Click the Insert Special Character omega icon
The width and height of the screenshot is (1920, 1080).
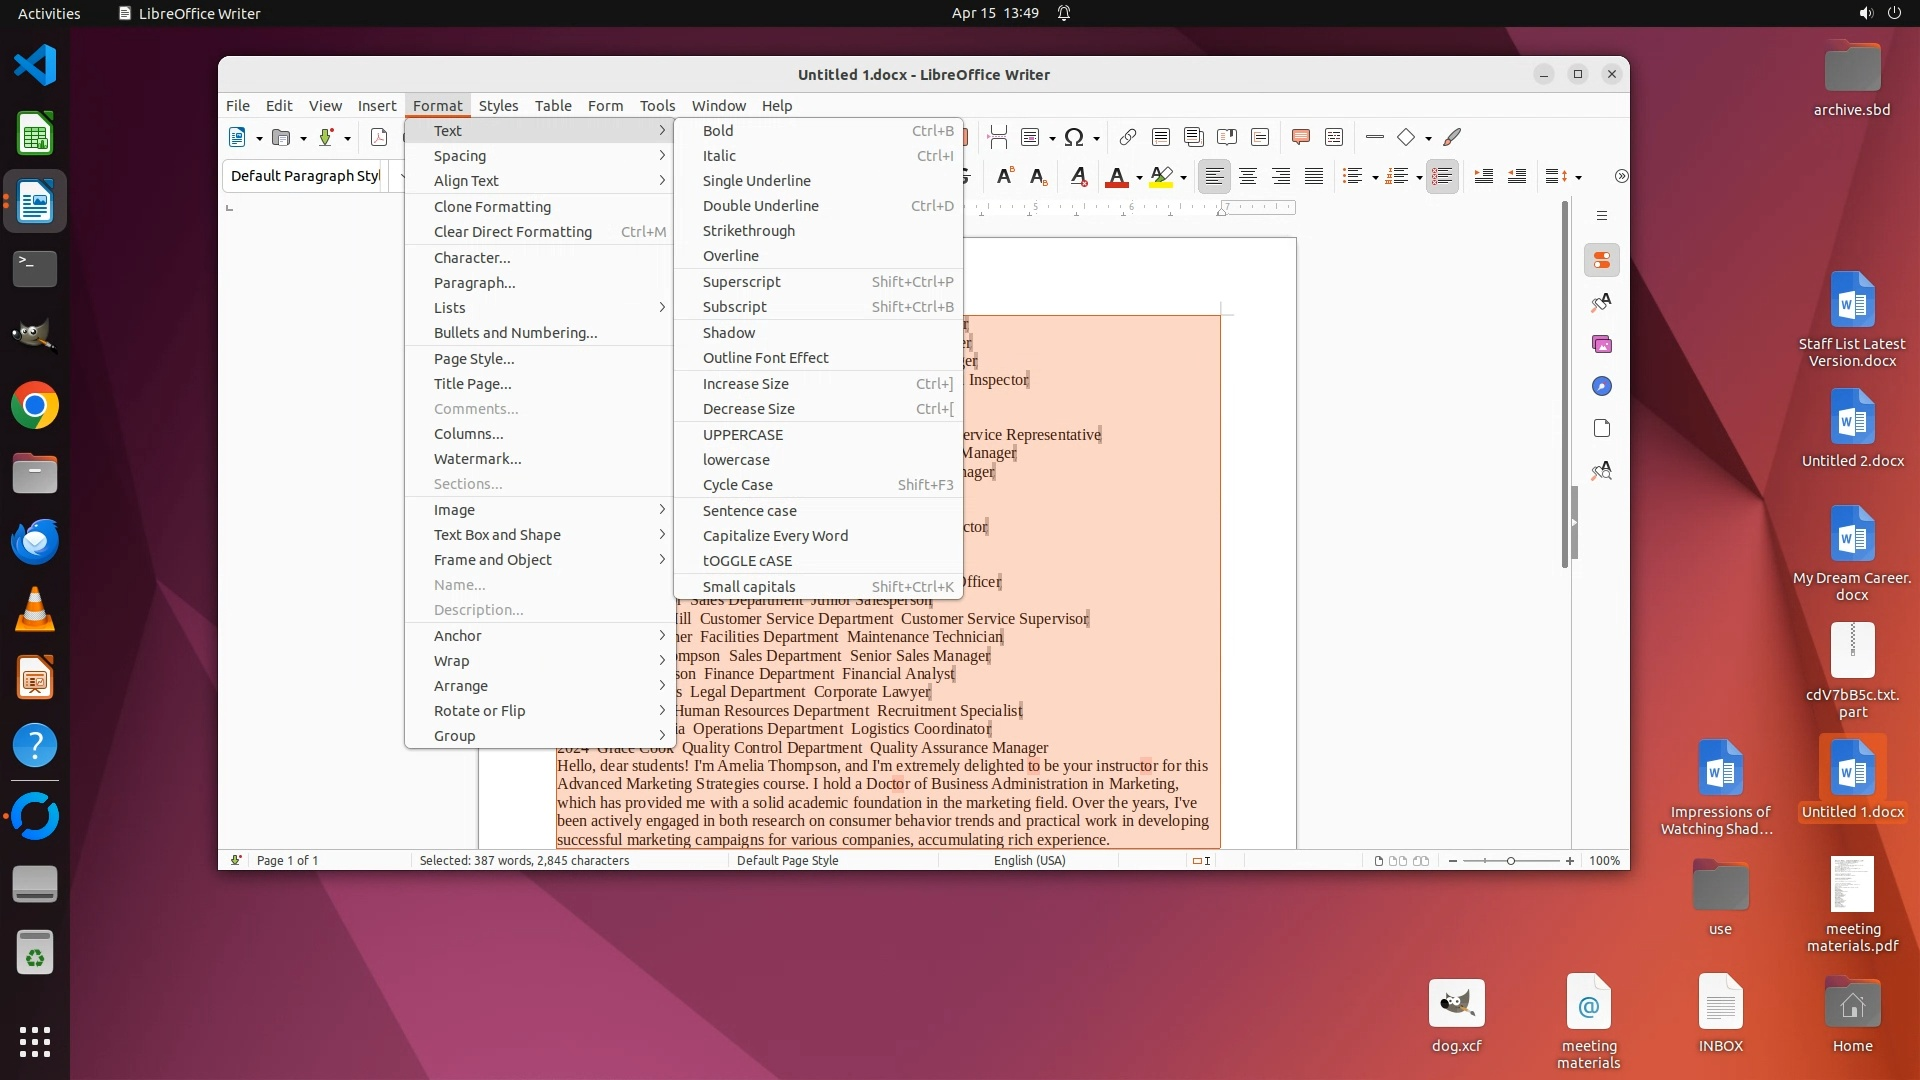pos(1074,137)
